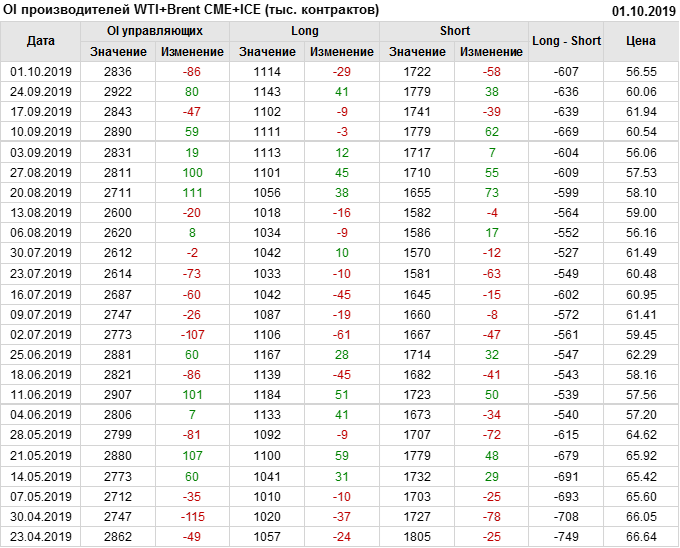Click the Short value 1805
Image resolution: width=680 pixels, height=548 pixels.
[418, 536]
